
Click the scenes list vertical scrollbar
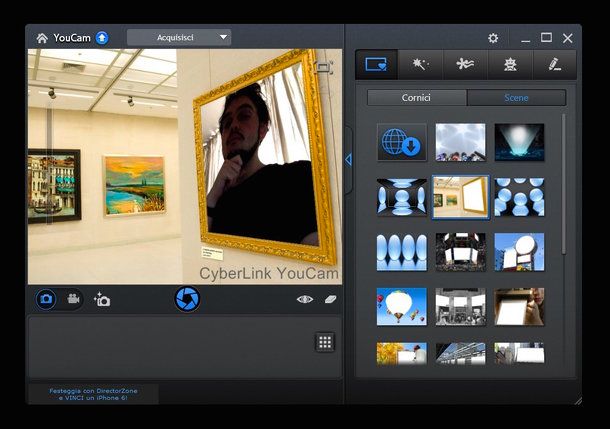(564, 185)
